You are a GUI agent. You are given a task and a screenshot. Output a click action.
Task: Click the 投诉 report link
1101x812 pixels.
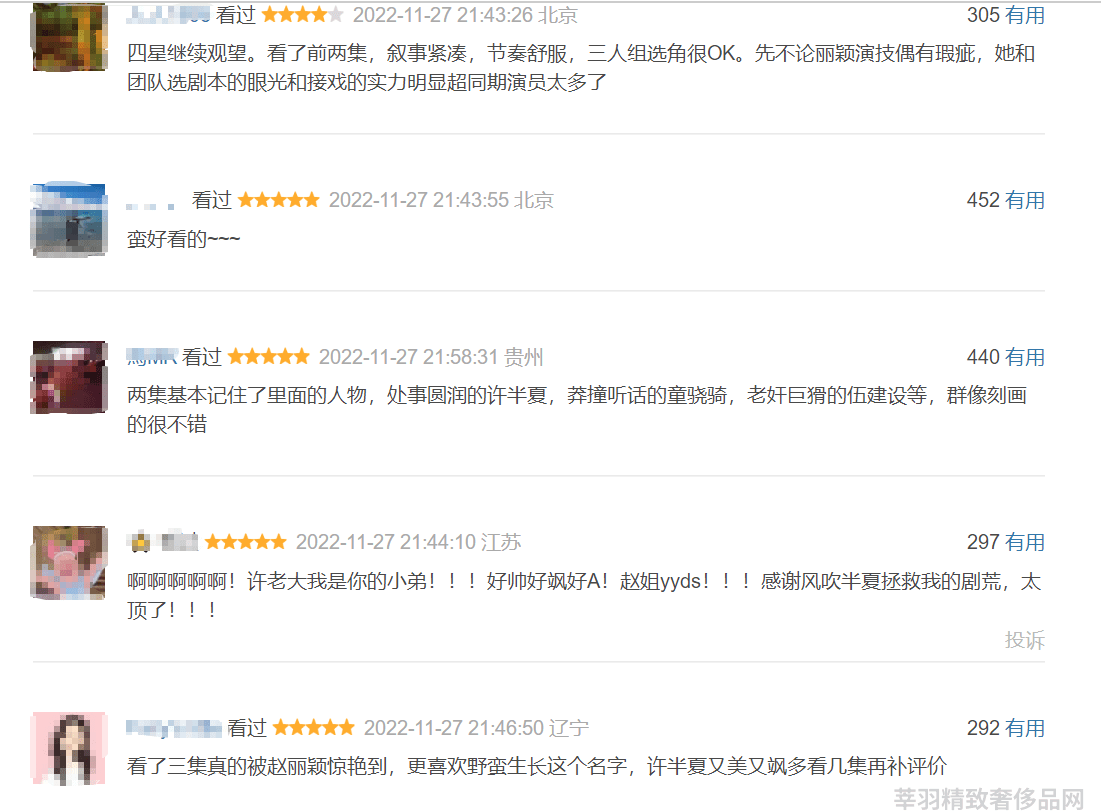pyautogui.click(x=1024, y=640)
